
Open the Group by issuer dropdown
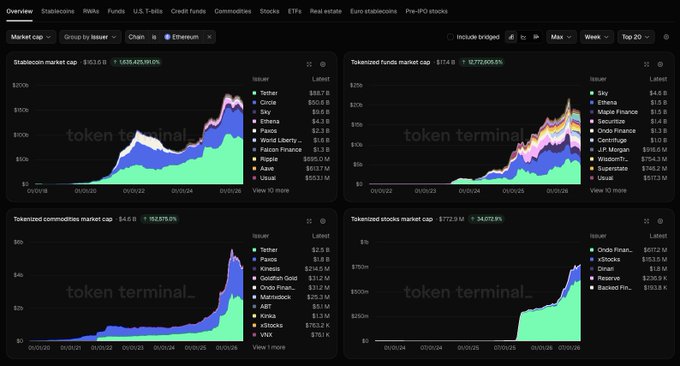(90, 37)
